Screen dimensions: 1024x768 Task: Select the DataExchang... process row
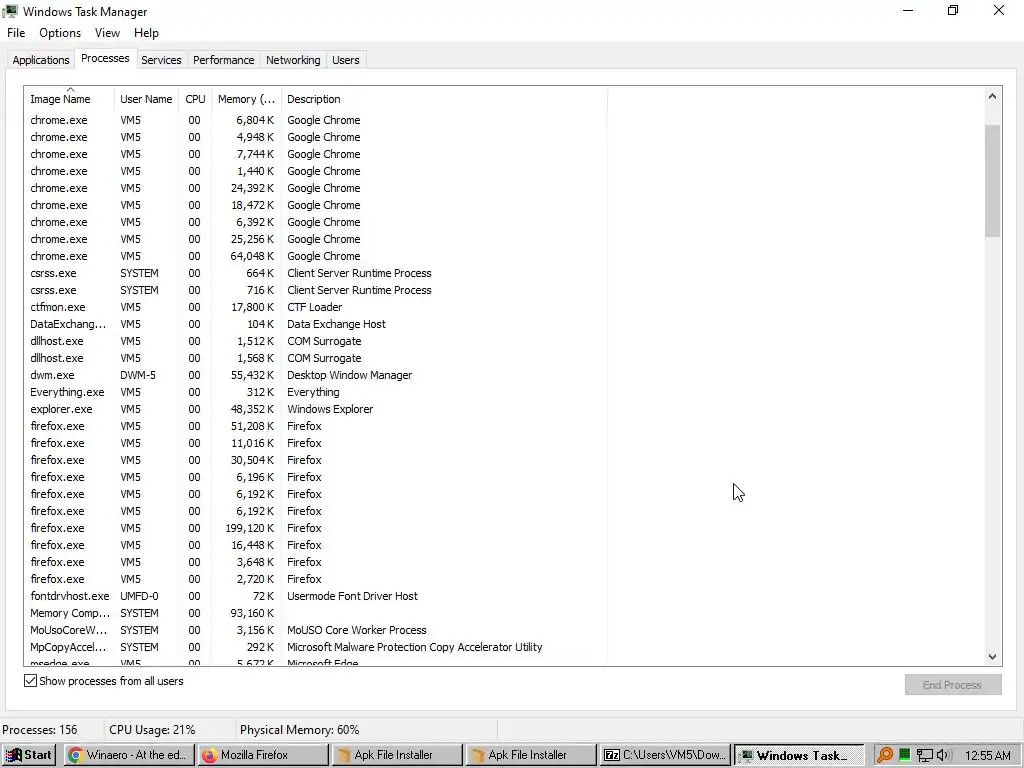point(316,324)
